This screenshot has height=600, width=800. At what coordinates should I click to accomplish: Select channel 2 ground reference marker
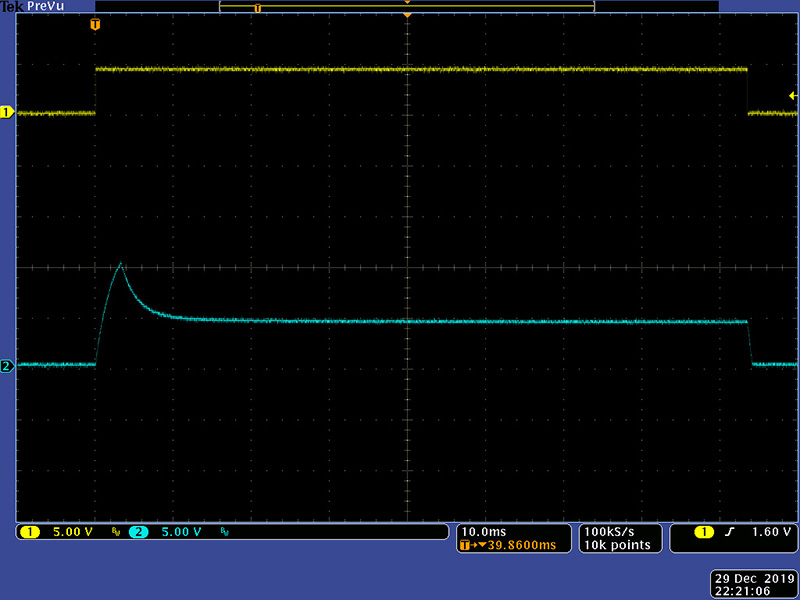pos(7,366)
